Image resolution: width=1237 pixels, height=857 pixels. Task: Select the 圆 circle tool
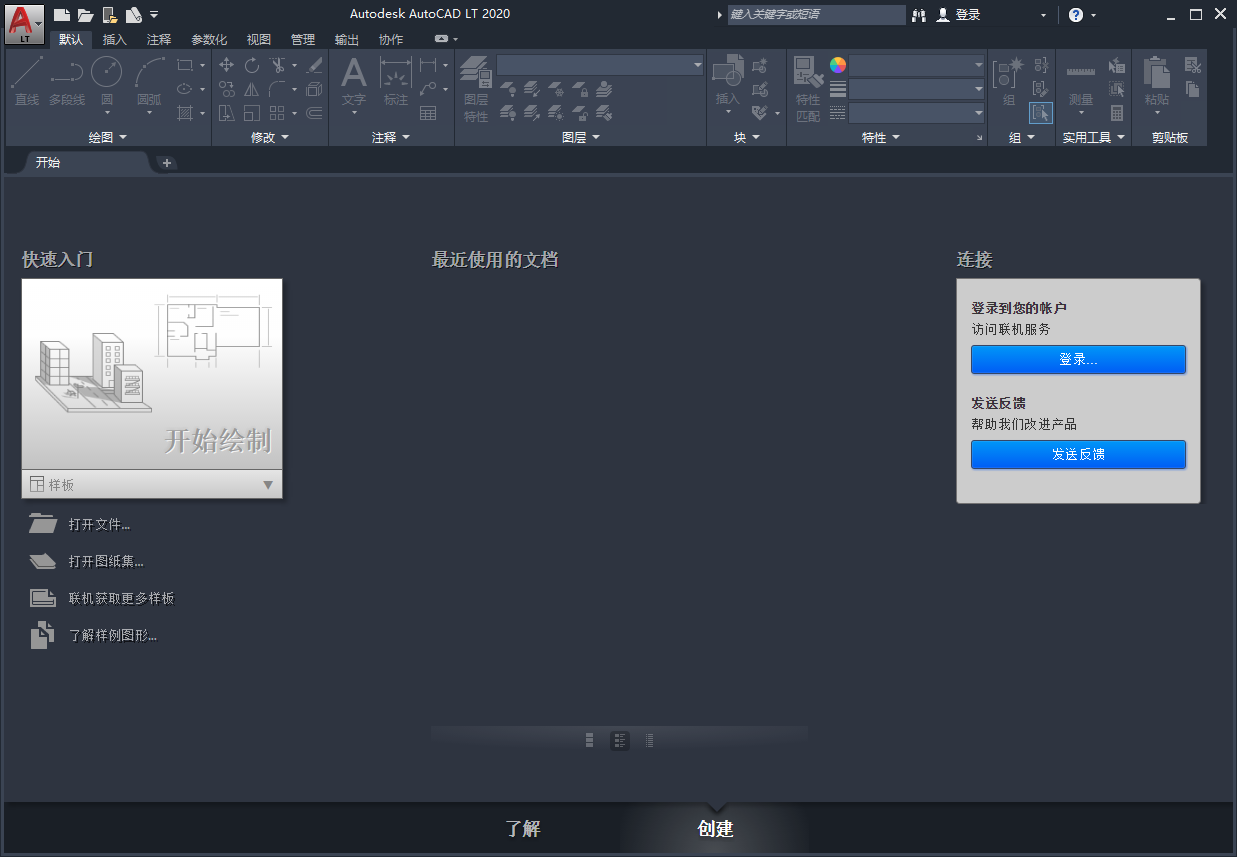click(106, 81)
